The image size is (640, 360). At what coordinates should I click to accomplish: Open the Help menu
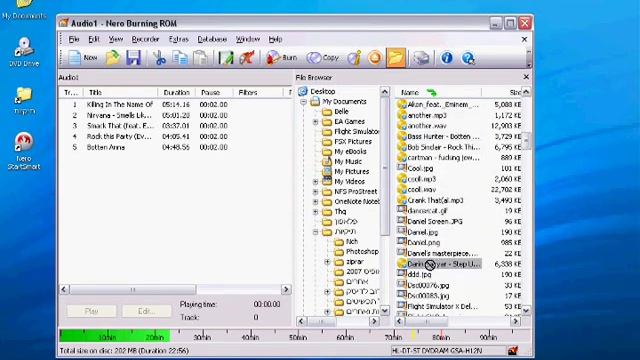tap(275, 39)
